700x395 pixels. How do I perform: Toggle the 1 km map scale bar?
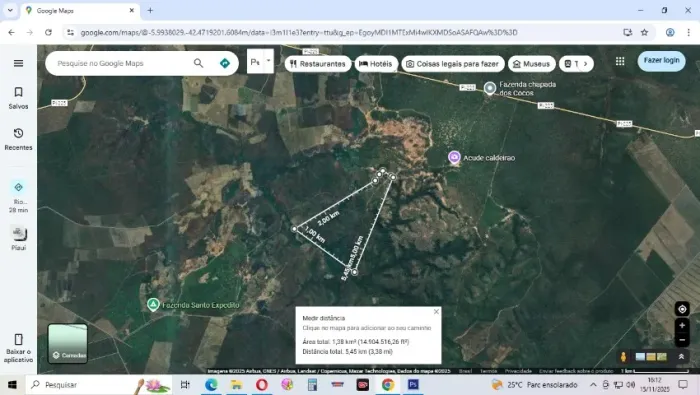655,371
